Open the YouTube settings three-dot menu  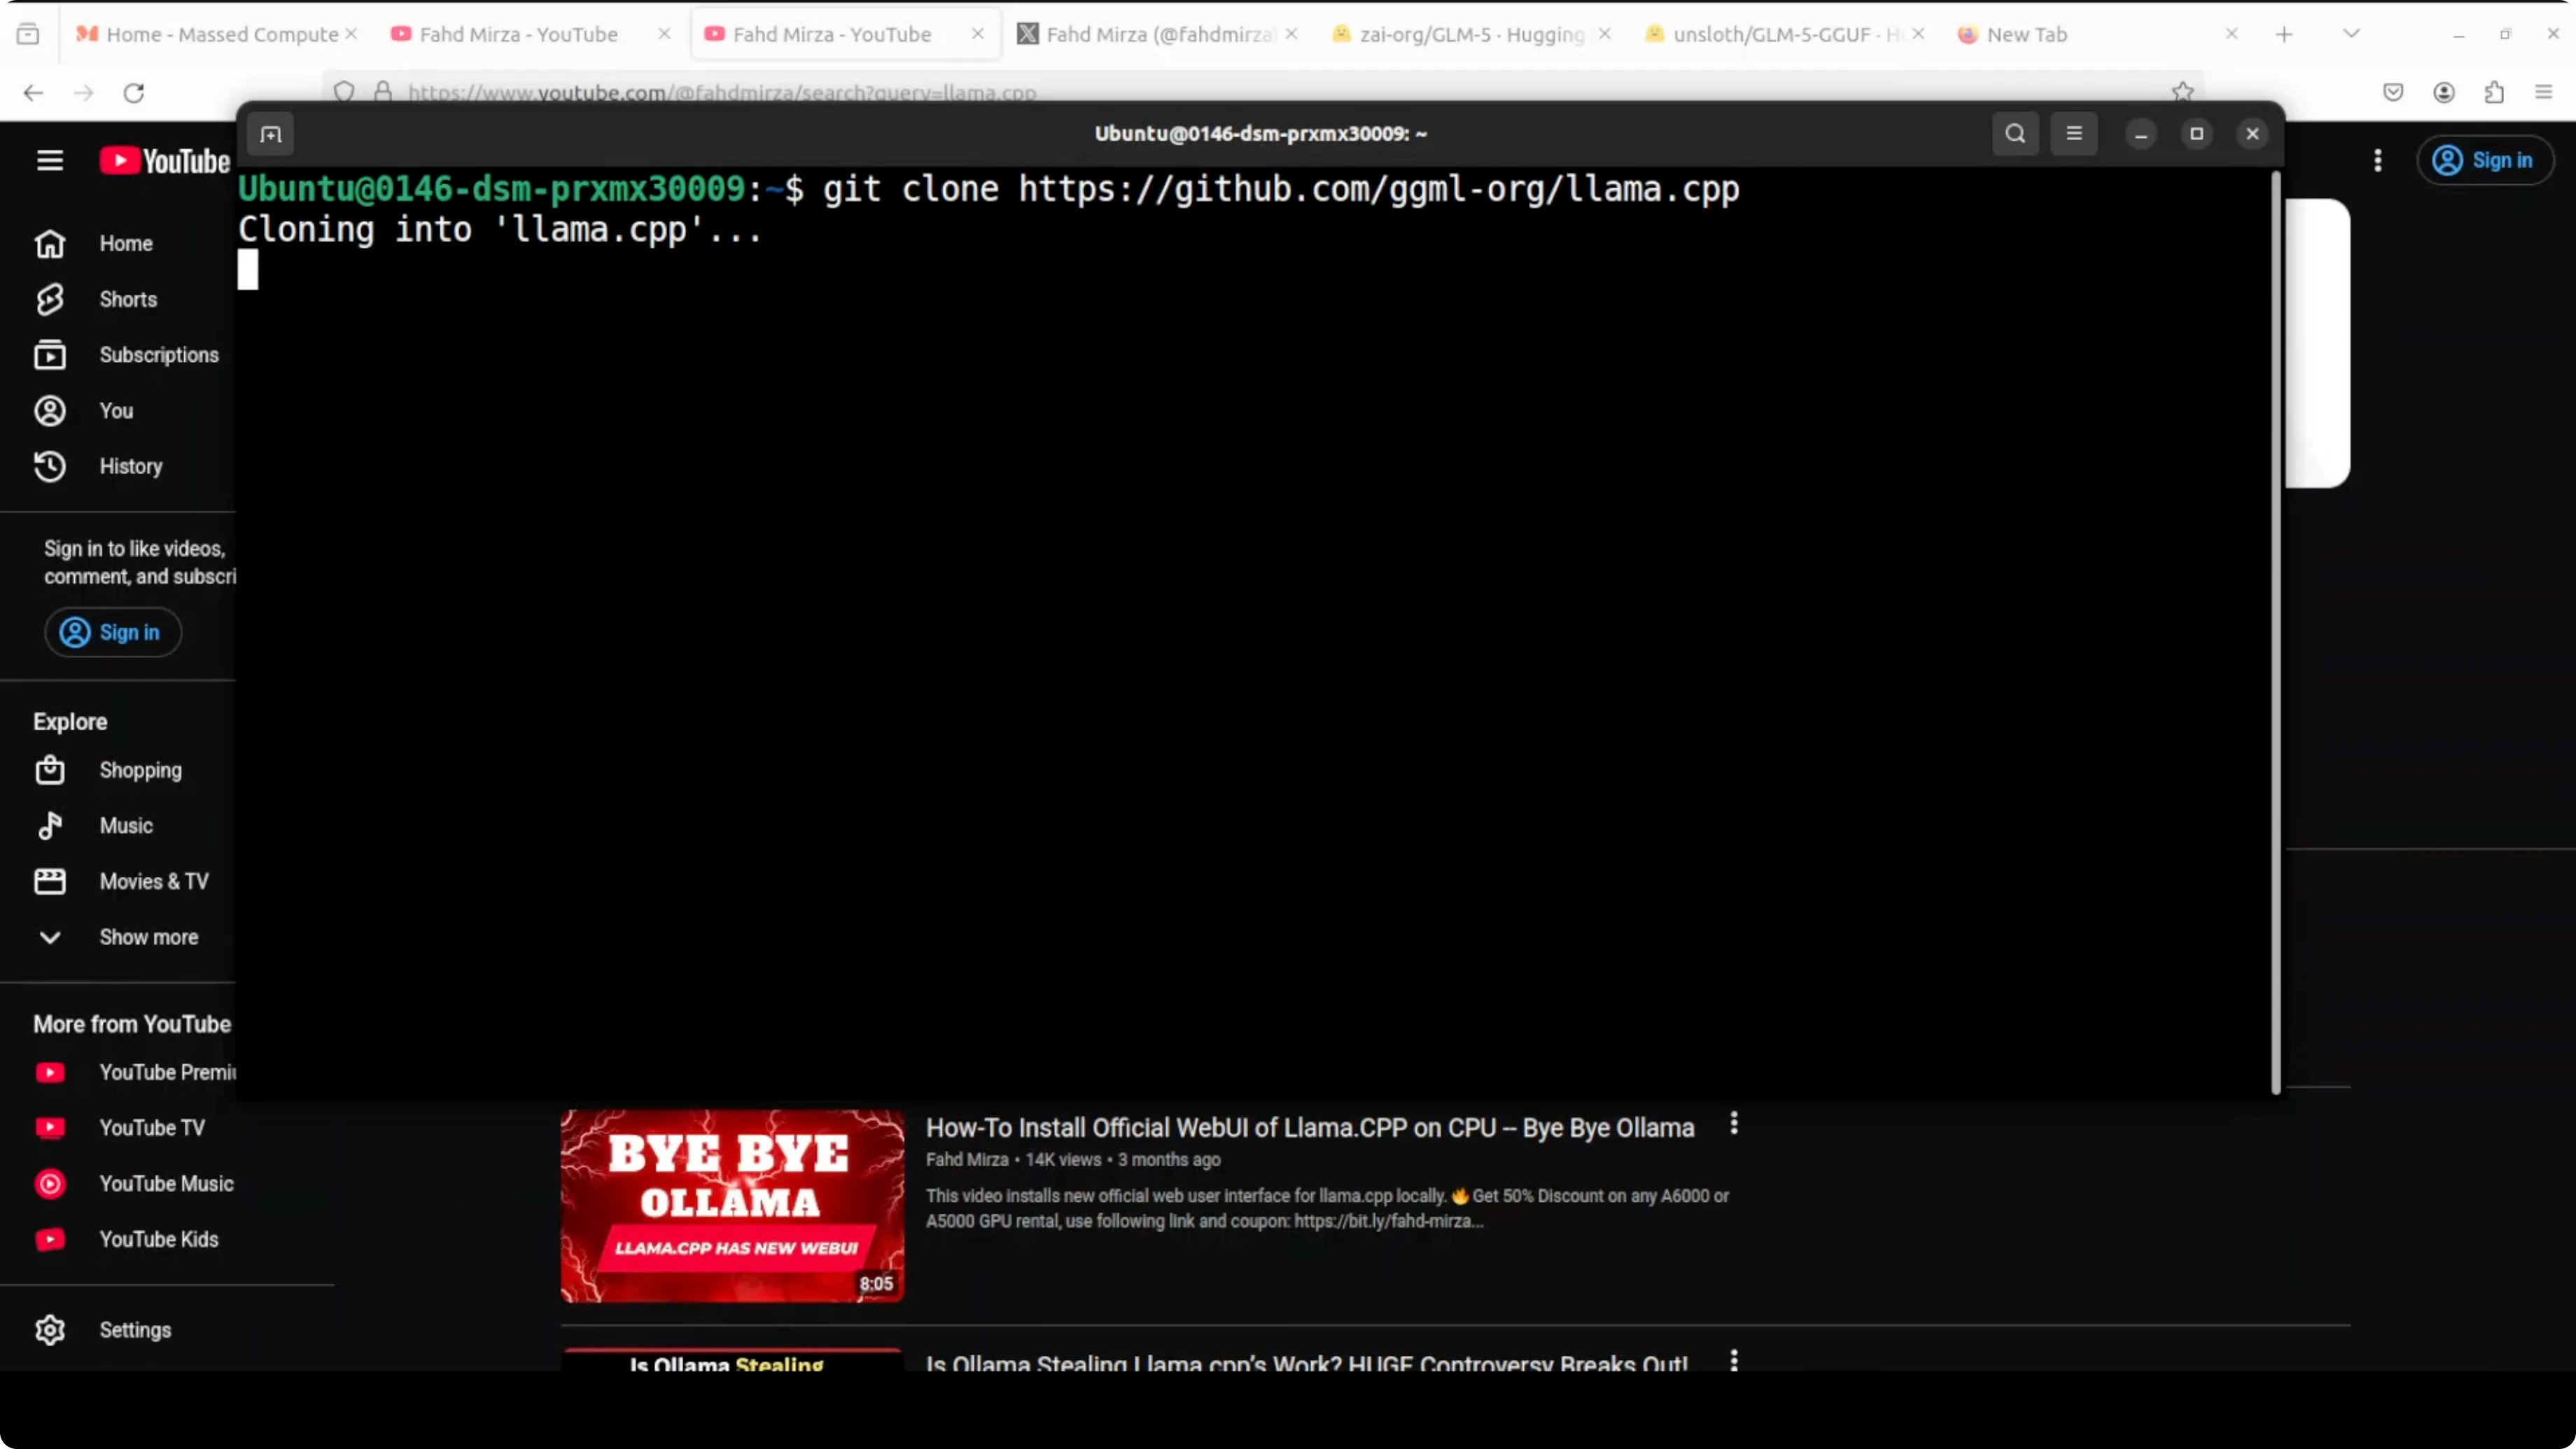2378,160
